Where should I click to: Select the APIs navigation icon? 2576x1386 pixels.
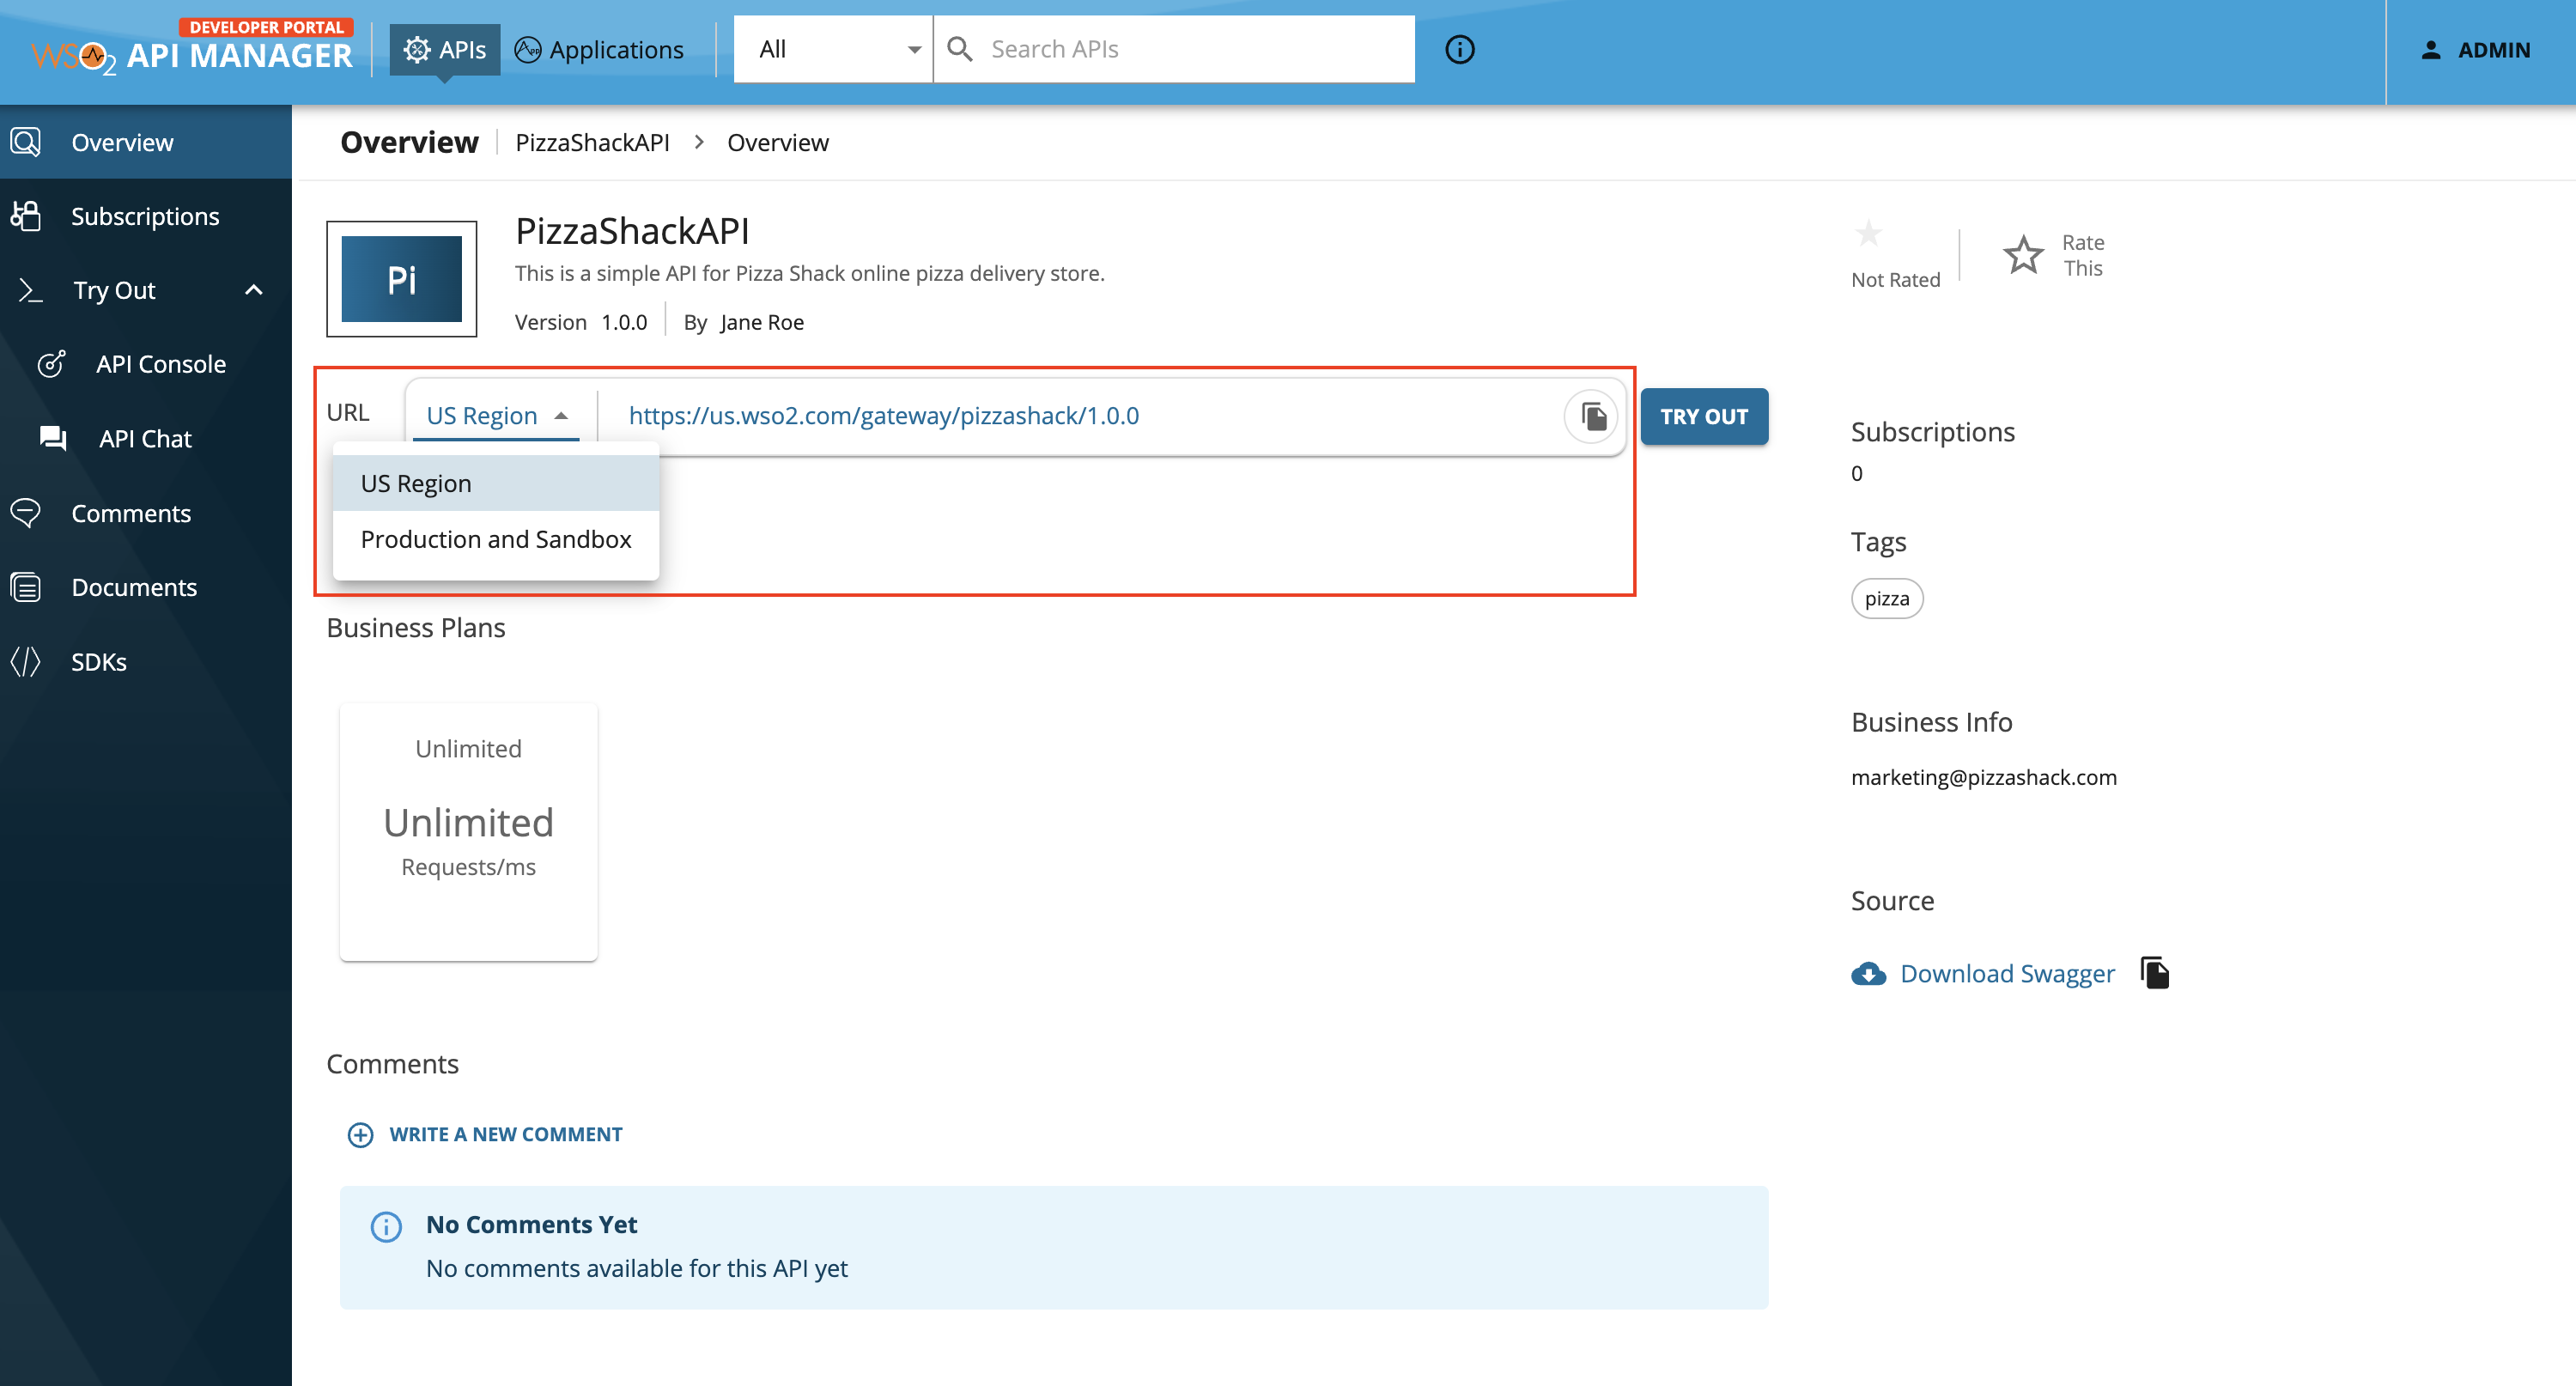tap(417, 49)
